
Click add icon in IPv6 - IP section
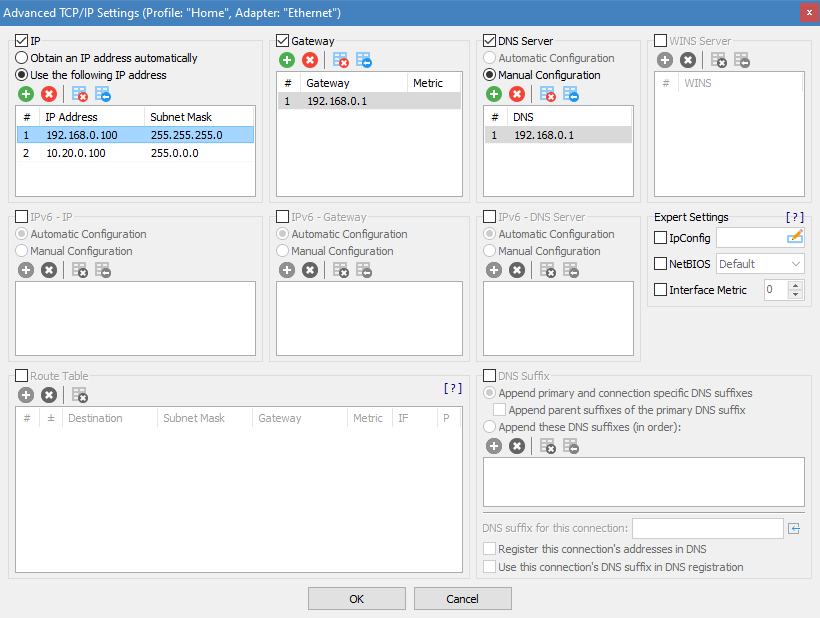click(x=26, y=270)
